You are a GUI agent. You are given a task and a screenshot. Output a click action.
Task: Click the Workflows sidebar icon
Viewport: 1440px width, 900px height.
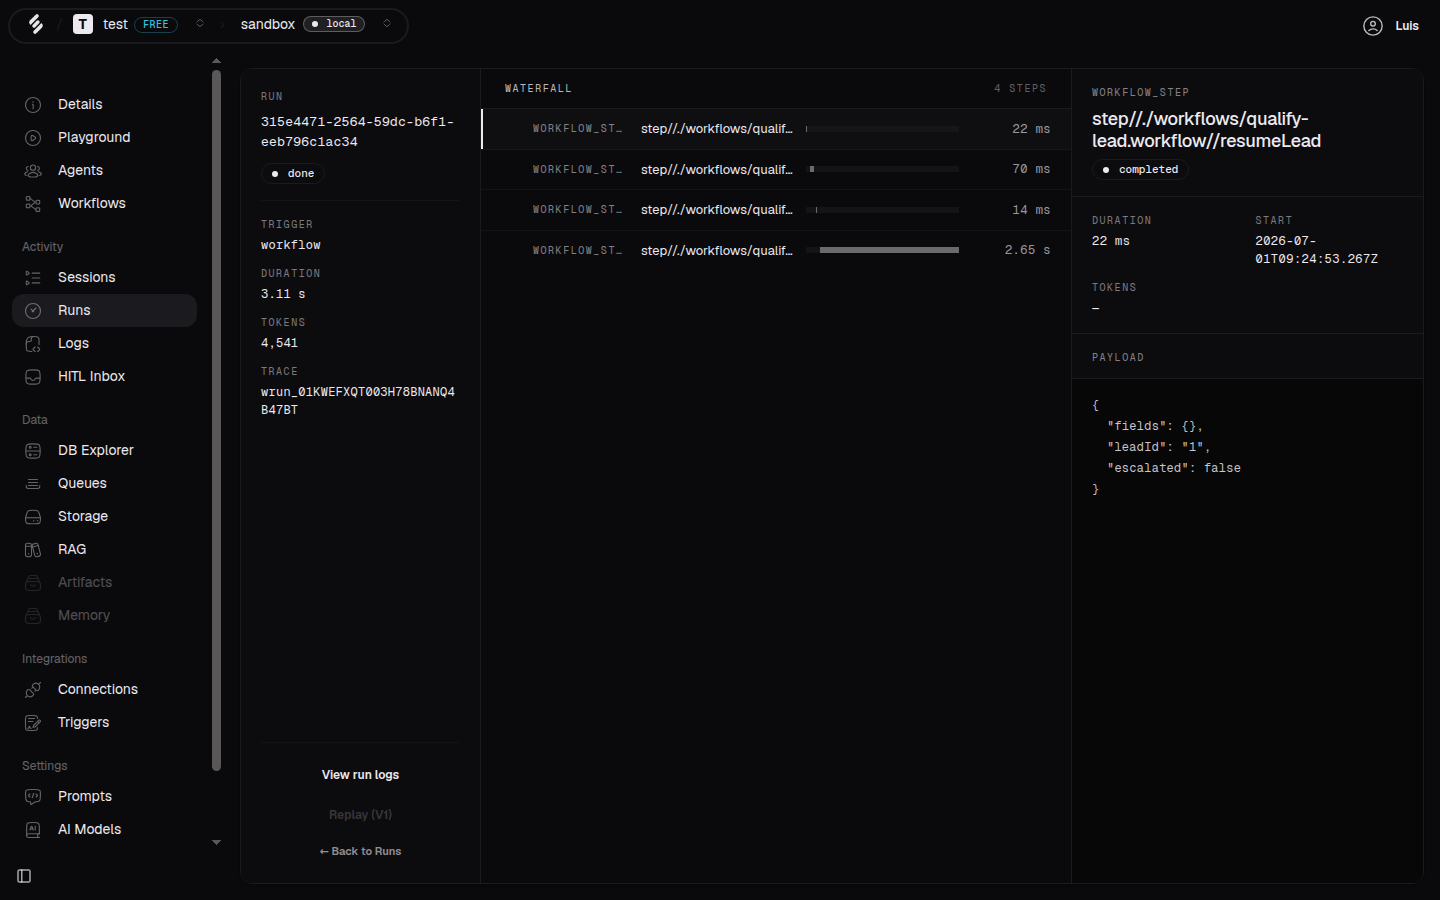(x=33, y=203)
